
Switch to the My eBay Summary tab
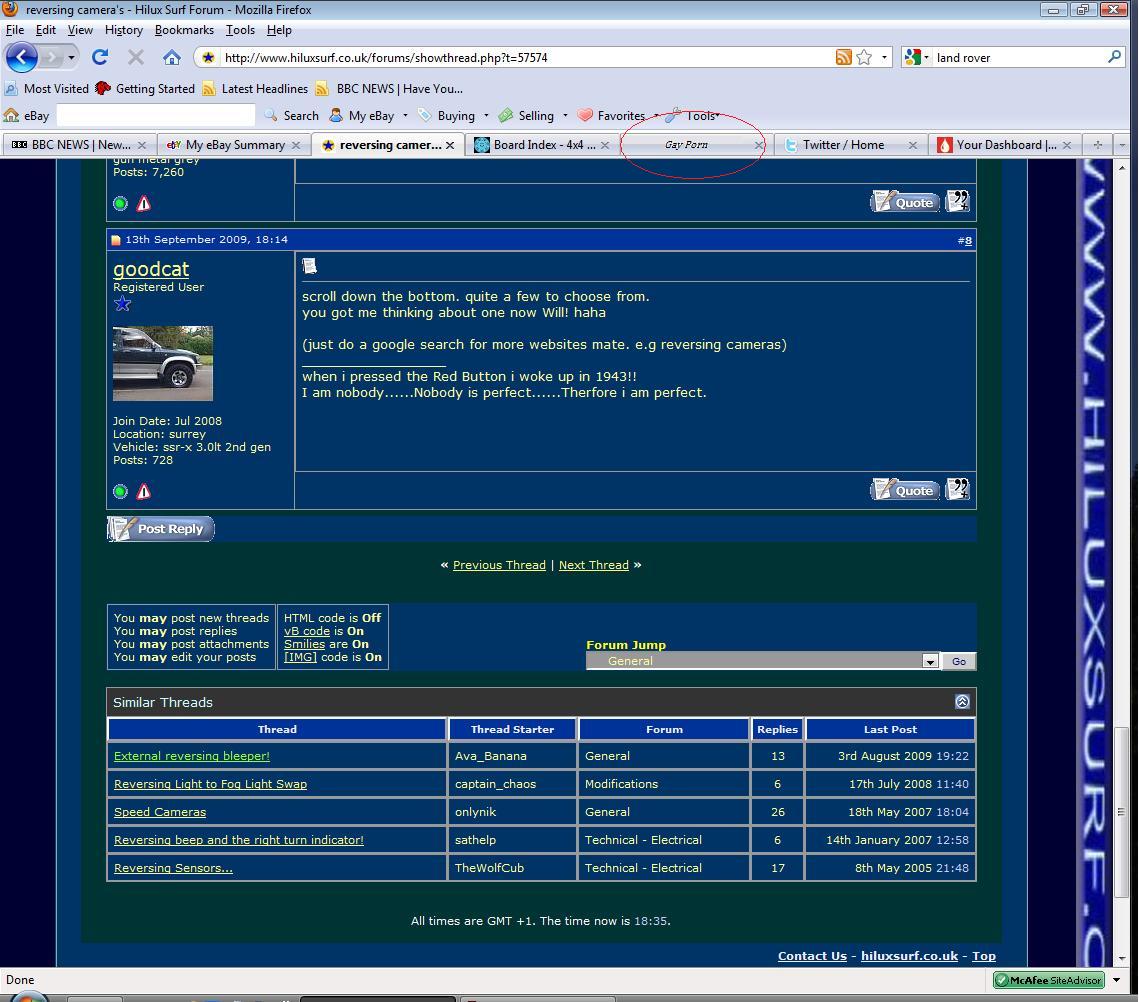tap(235, 145)
